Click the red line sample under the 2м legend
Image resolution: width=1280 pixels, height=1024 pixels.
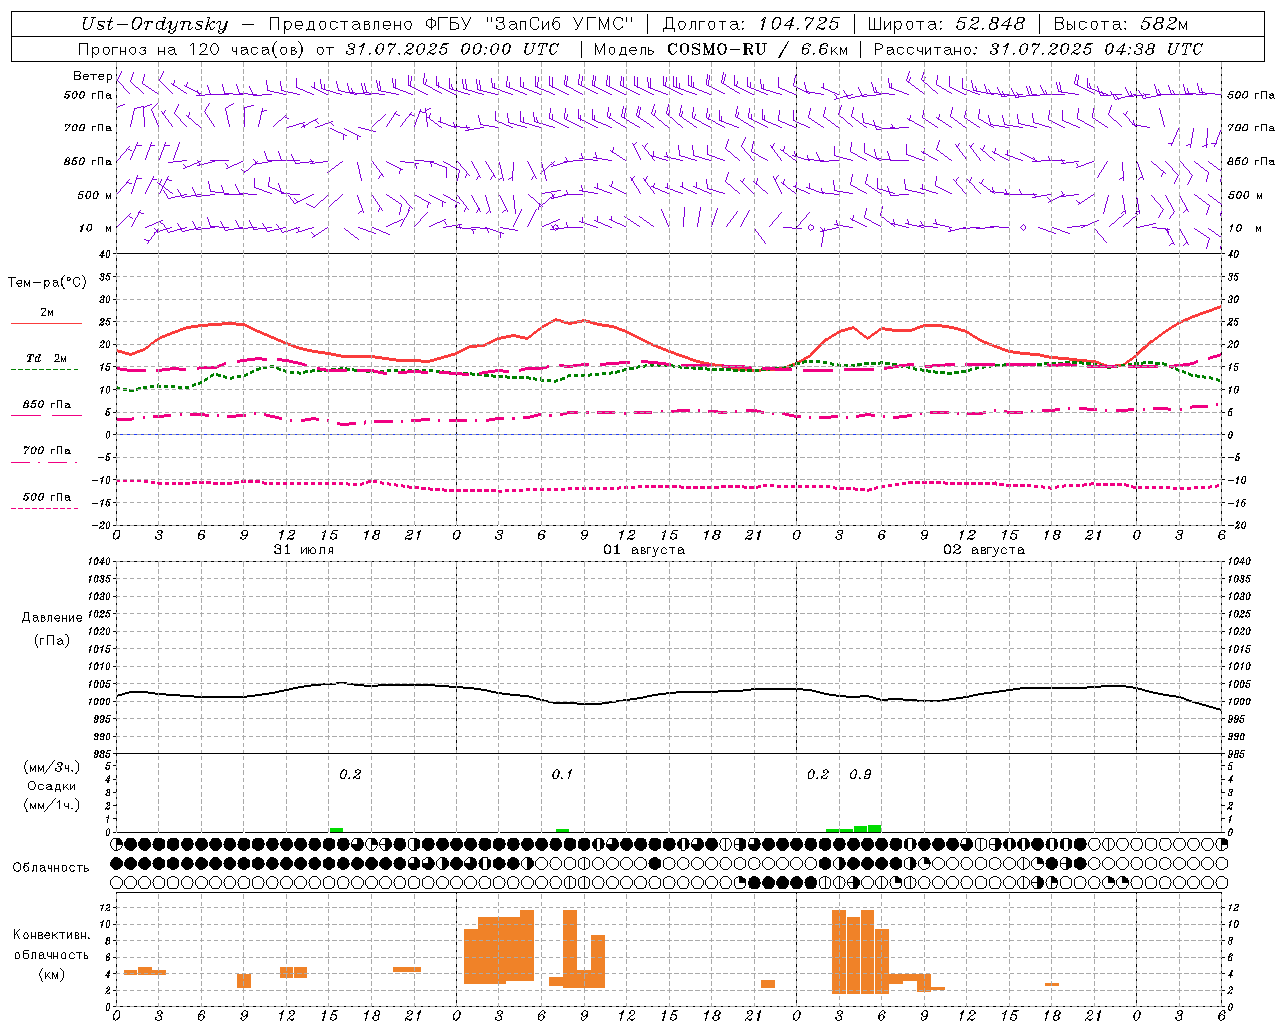pyautogui.click(x=46, y=324)
